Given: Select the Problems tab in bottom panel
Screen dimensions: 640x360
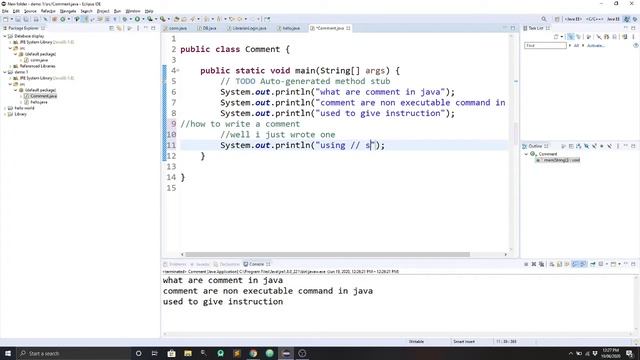Looking at the screenshot, I should [x=176, y=264].
